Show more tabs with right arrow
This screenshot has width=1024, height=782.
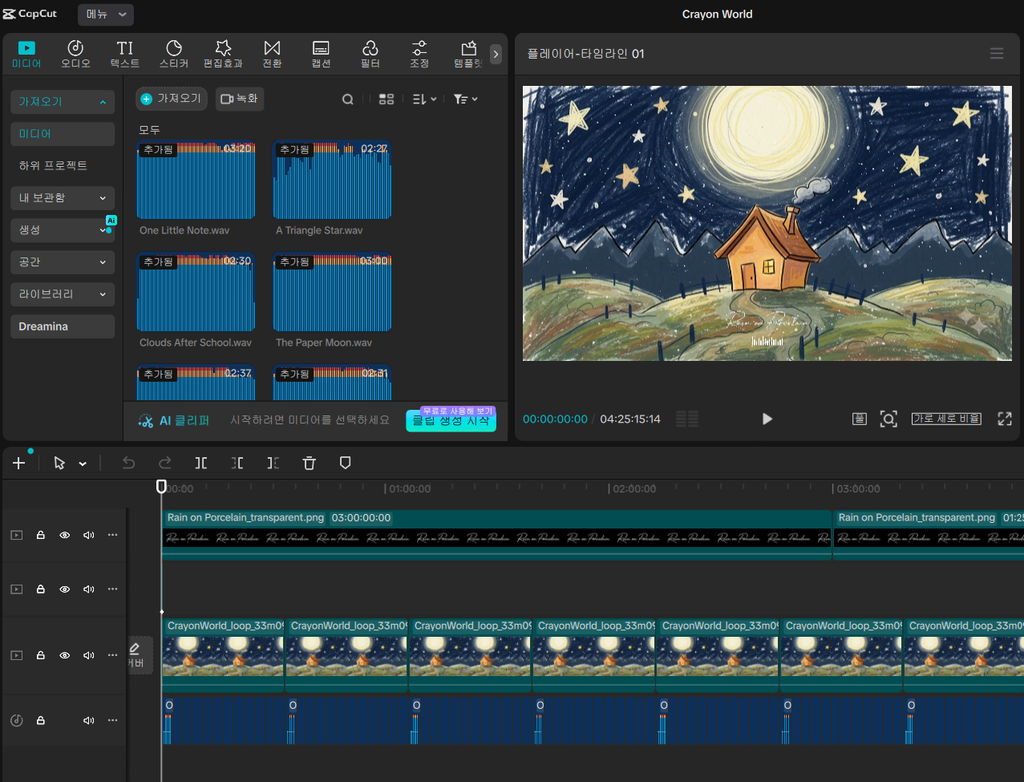(496, 54)
